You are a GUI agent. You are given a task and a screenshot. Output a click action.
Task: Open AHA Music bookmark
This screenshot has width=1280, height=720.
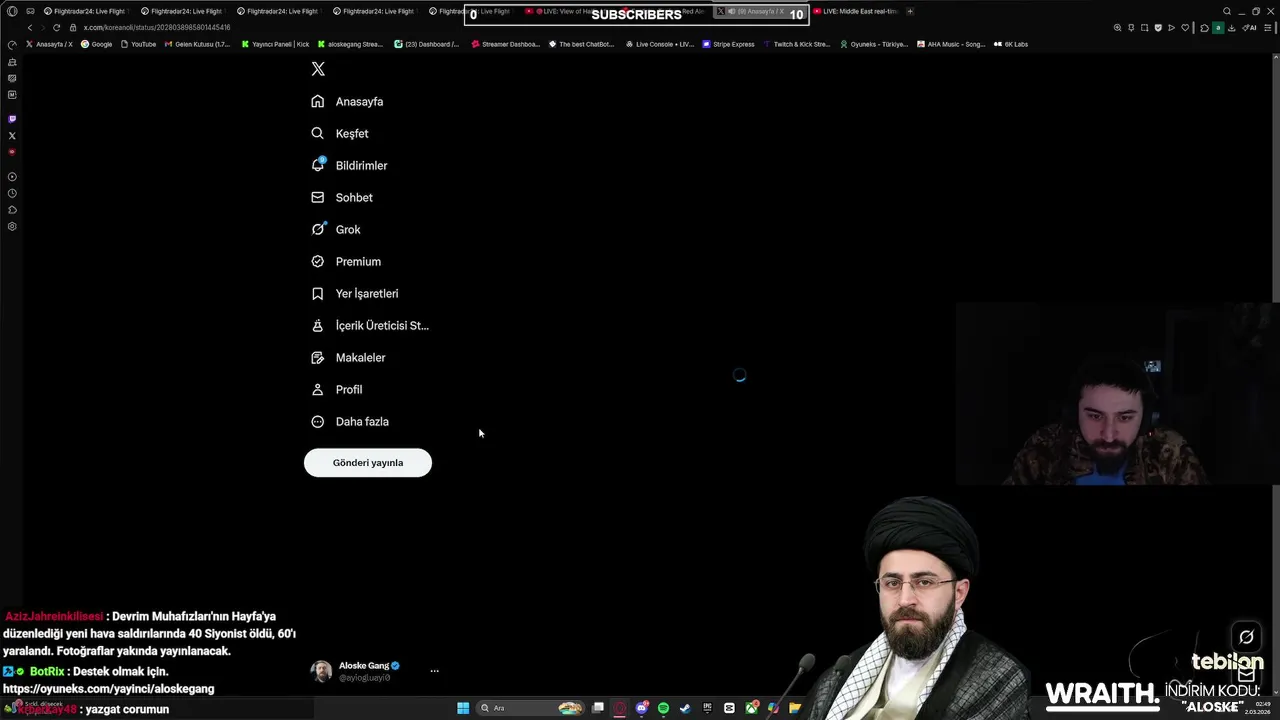click(x=951, y=44)
